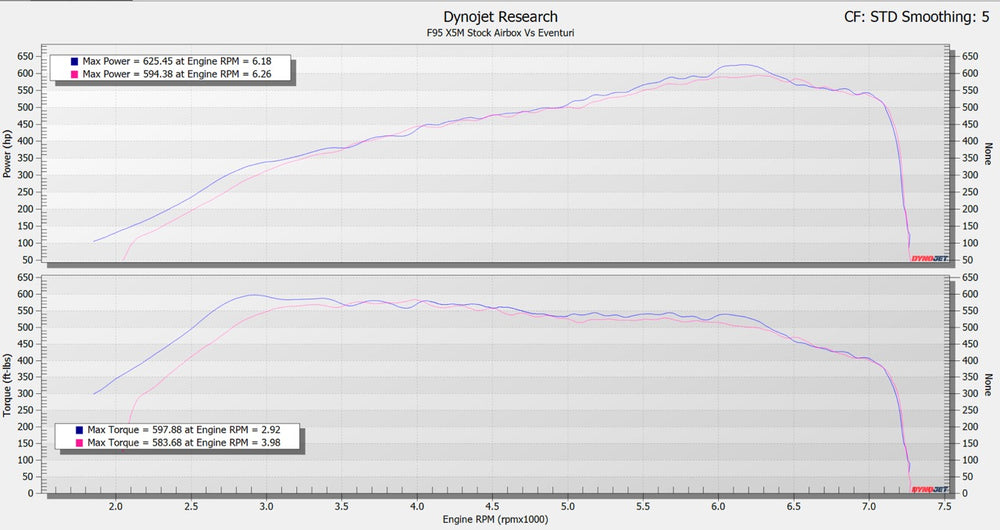1000x530 pixels.
Task: Select the Dynojet Research chart title
Action: (501, 17)
